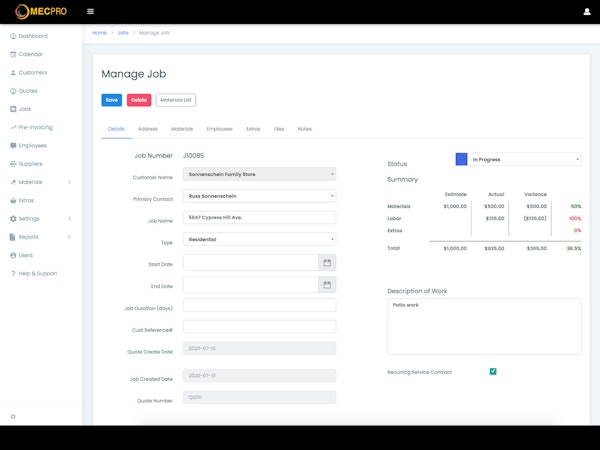Viewport: 600px width, 450px height.
Task: Click the gear icon at sidebar bottom
Action: pos(12,416)
